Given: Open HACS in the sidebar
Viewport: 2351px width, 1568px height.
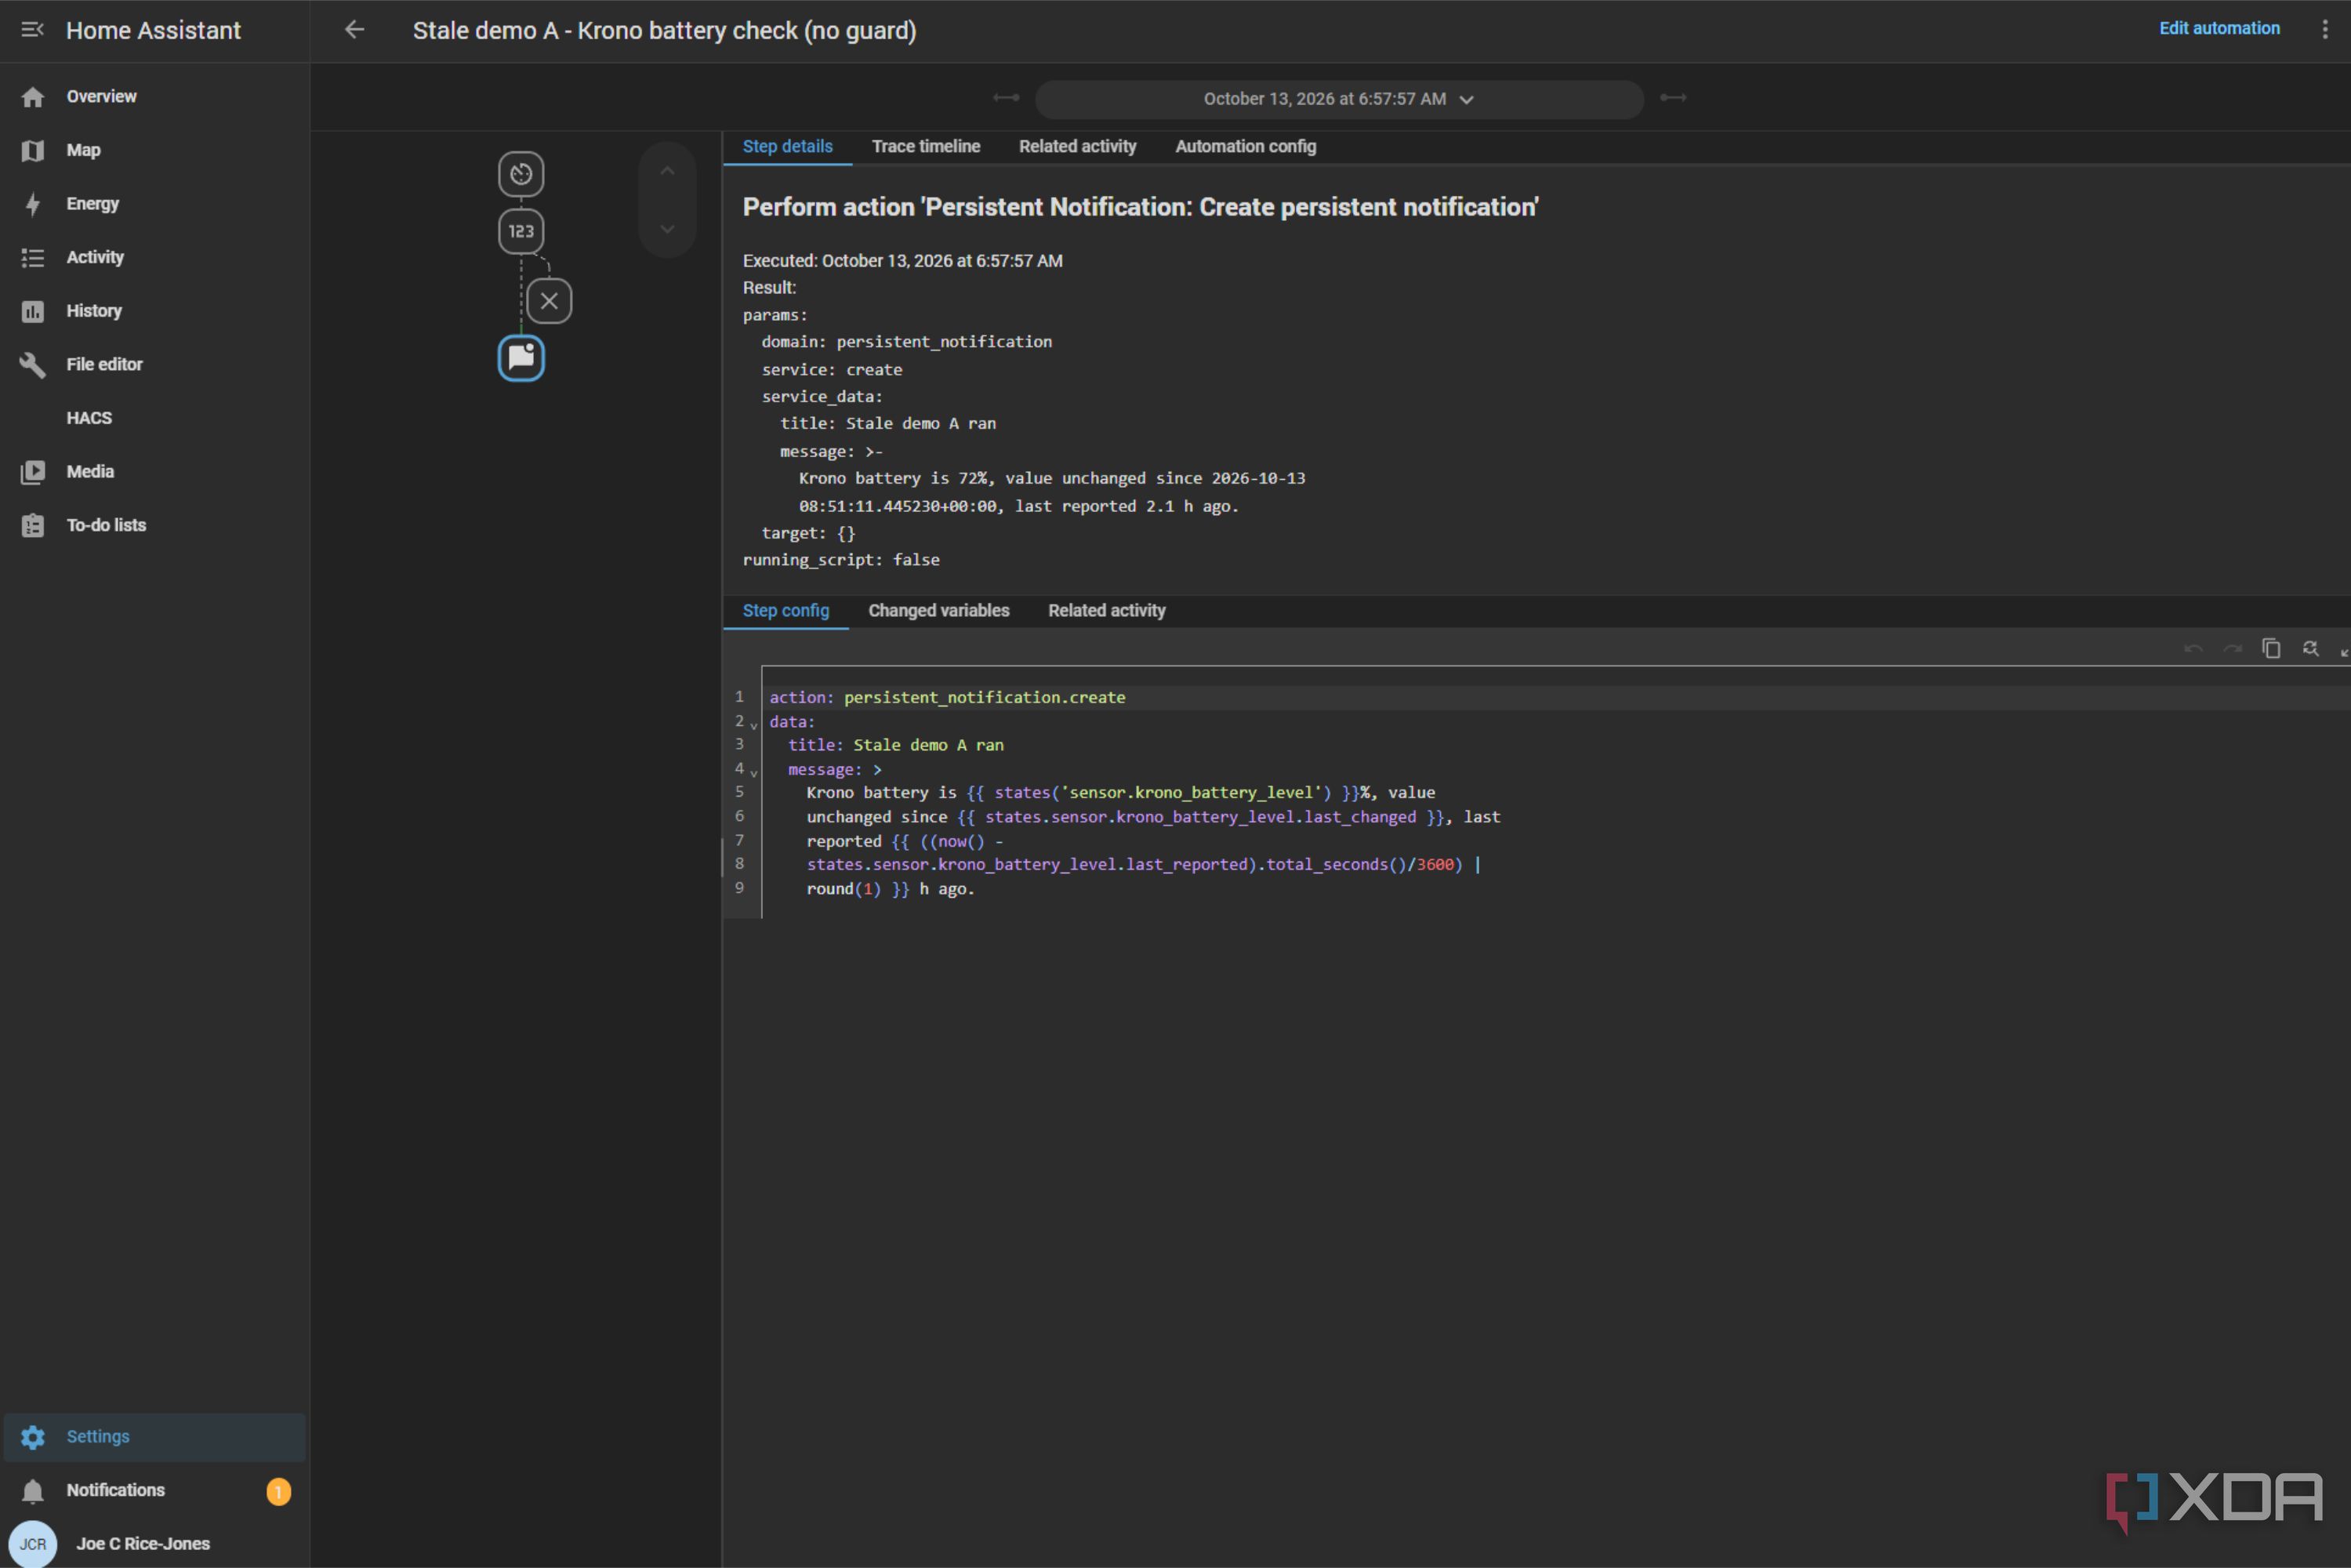Looking at the screenshot, I should tap(154, 418).
